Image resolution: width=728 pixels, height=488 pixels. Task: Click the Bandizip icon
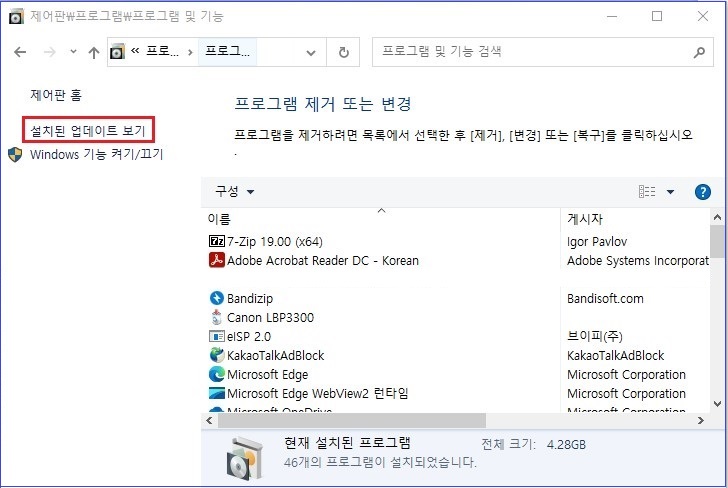tap(217, 298)
